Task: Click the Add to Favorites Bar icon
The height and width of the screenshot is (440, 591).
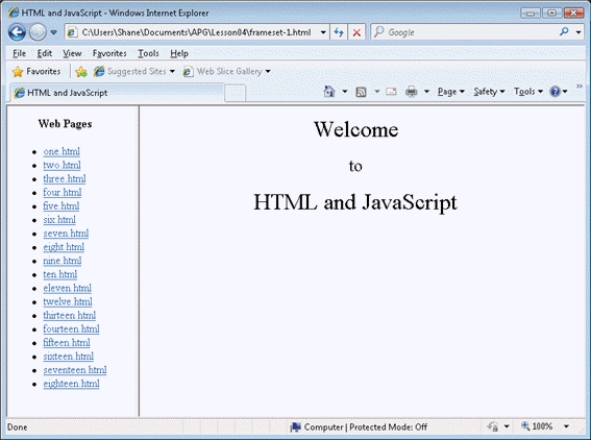Action: pos(81,71)
